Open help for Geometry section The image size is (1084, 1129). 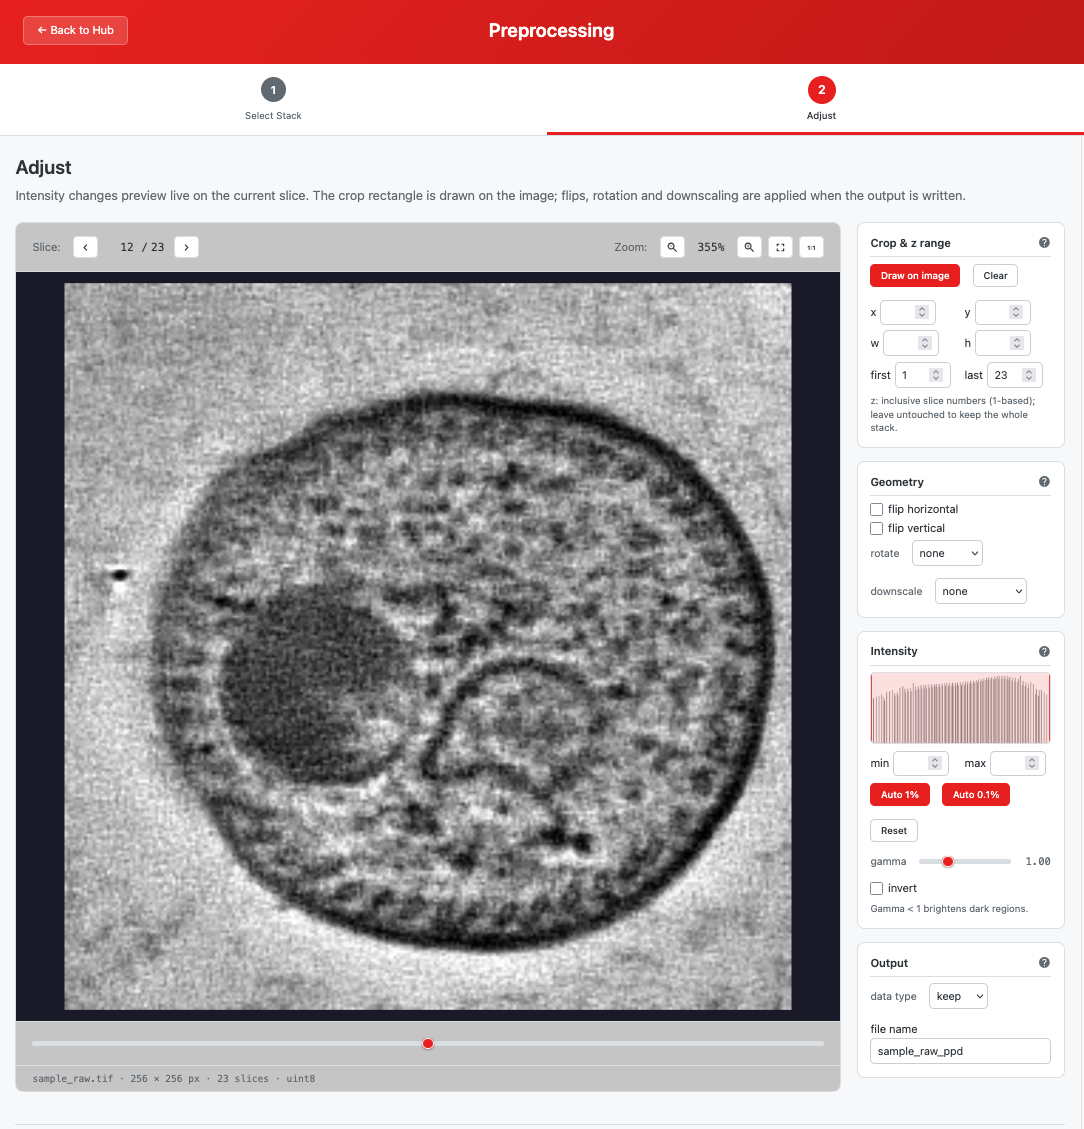1044,482
